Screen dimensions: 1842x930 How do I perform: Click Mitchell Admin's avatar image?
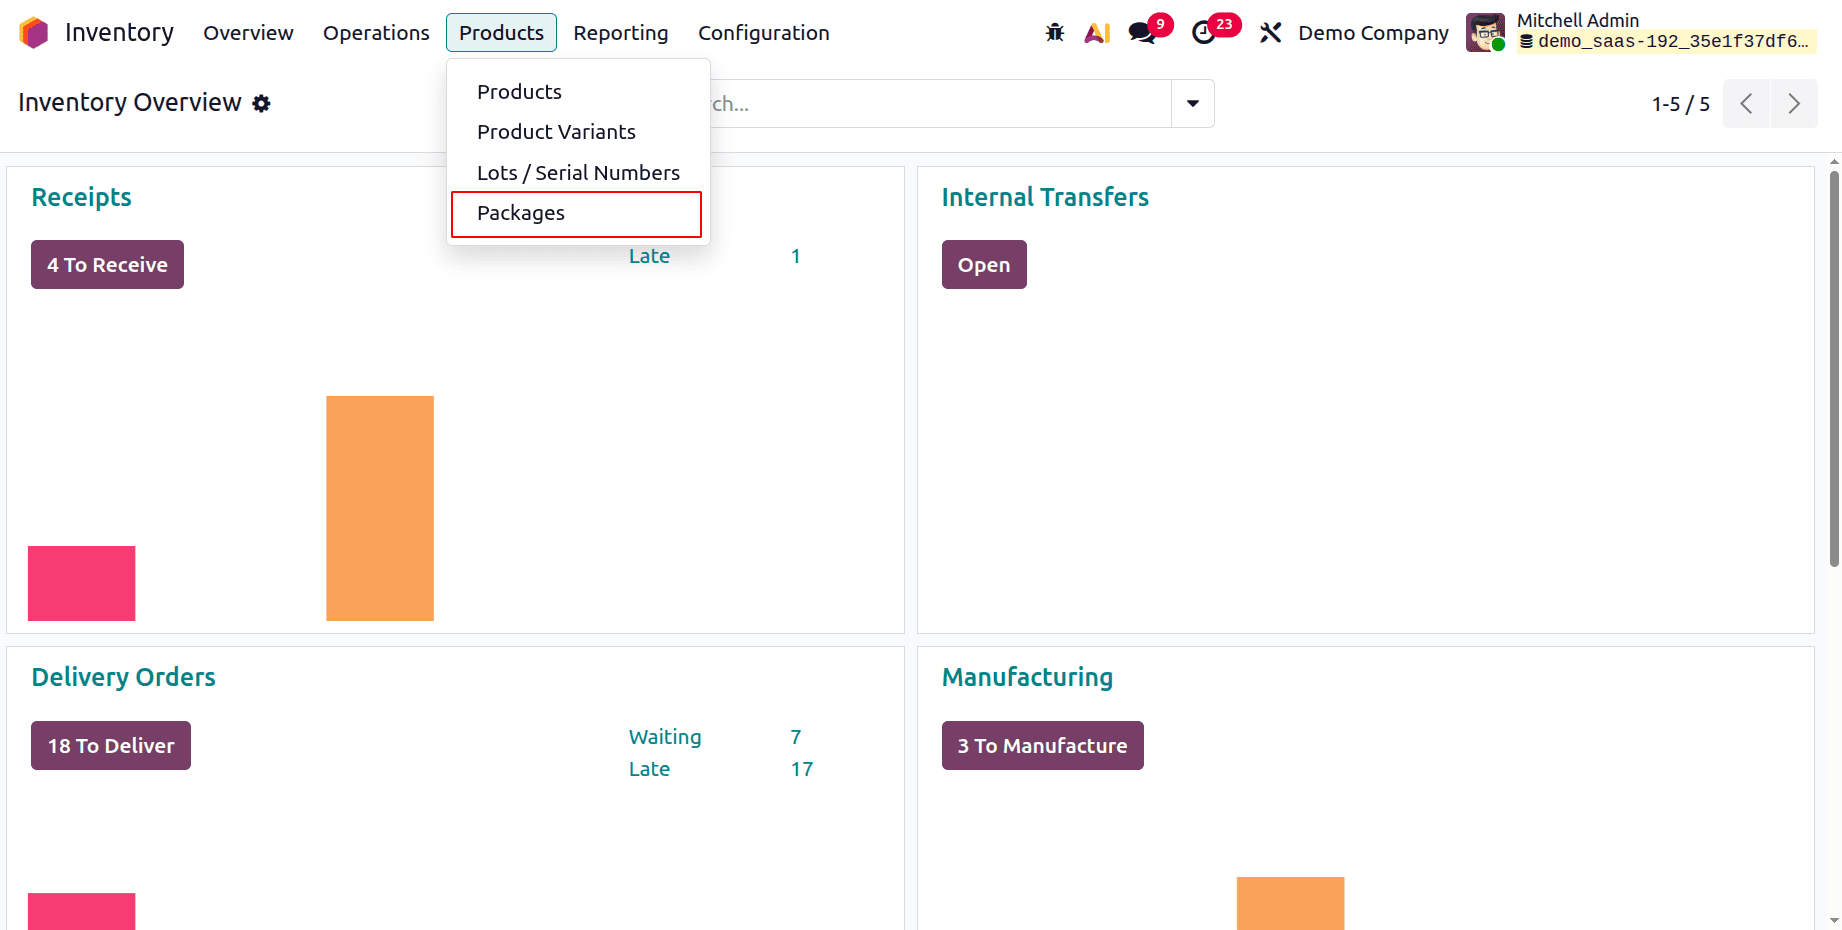click(x=1485, y=32)
